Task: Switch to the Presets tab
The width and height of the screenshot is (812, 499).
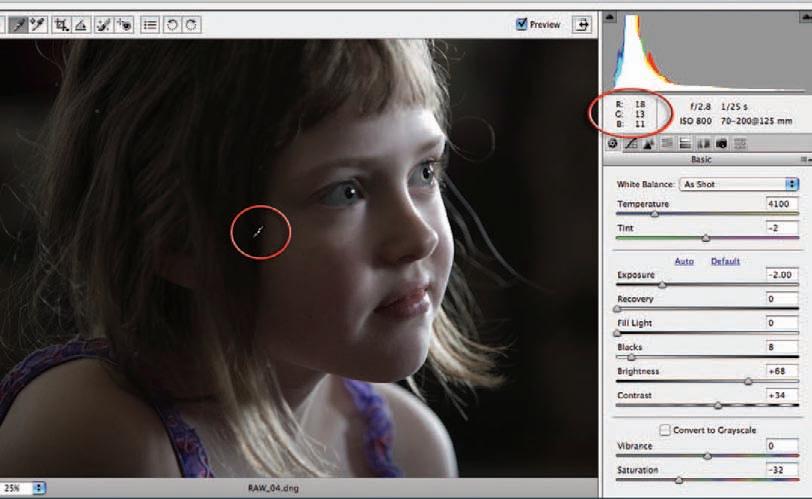Action: pyautogui.click(x=740, y=143)
